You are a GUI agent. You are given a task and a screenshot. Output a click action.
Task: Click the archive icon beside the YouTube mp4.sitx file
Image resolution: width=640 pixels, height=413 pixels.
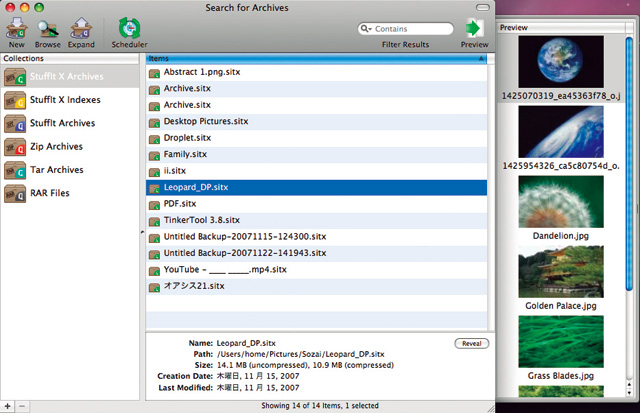click(154, 271)
